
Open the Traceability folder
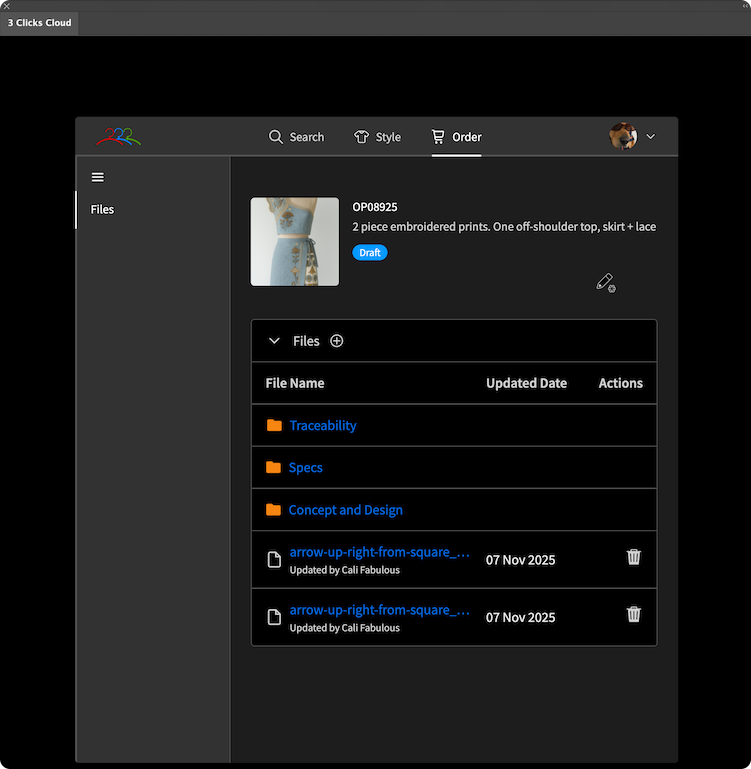coord(322,426)
